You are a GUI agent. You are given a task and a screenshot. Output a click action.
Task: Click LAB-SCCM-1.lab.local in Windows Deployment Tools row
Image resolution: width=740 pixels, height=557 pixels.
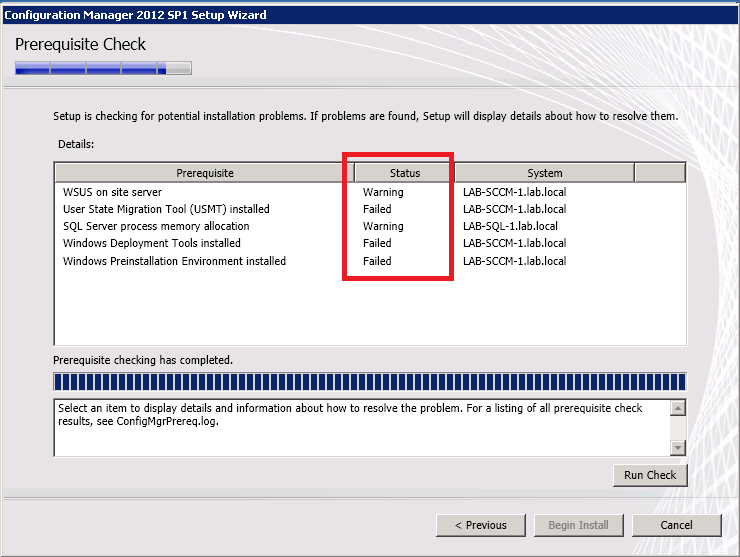(514, 243)
